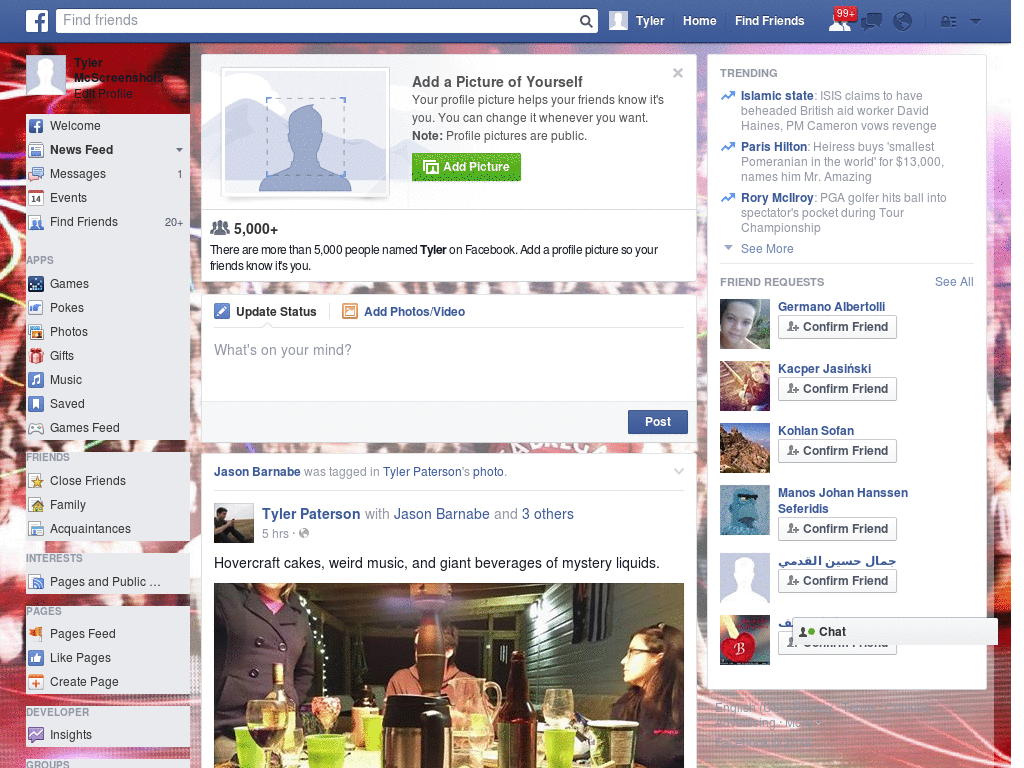Select the Update Status tab
This screenshot has height=768, width=1024.
point(265,312)
